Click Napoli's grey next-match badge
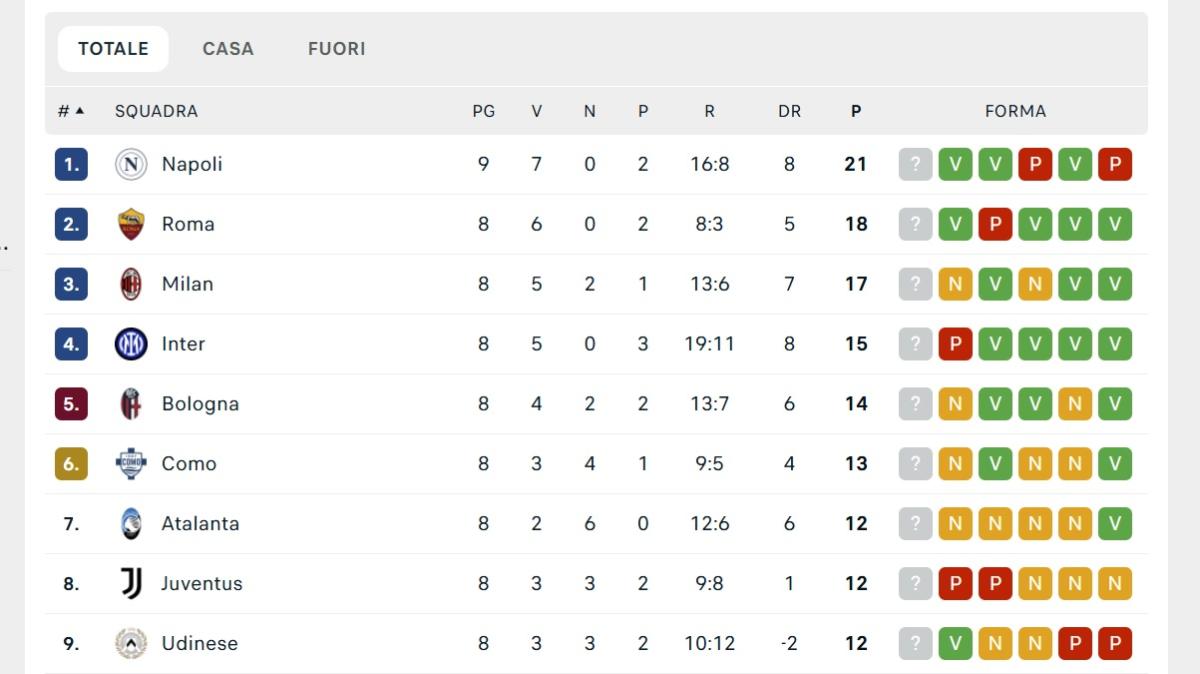Screen dimensions: 1200x674 [915, 163]
